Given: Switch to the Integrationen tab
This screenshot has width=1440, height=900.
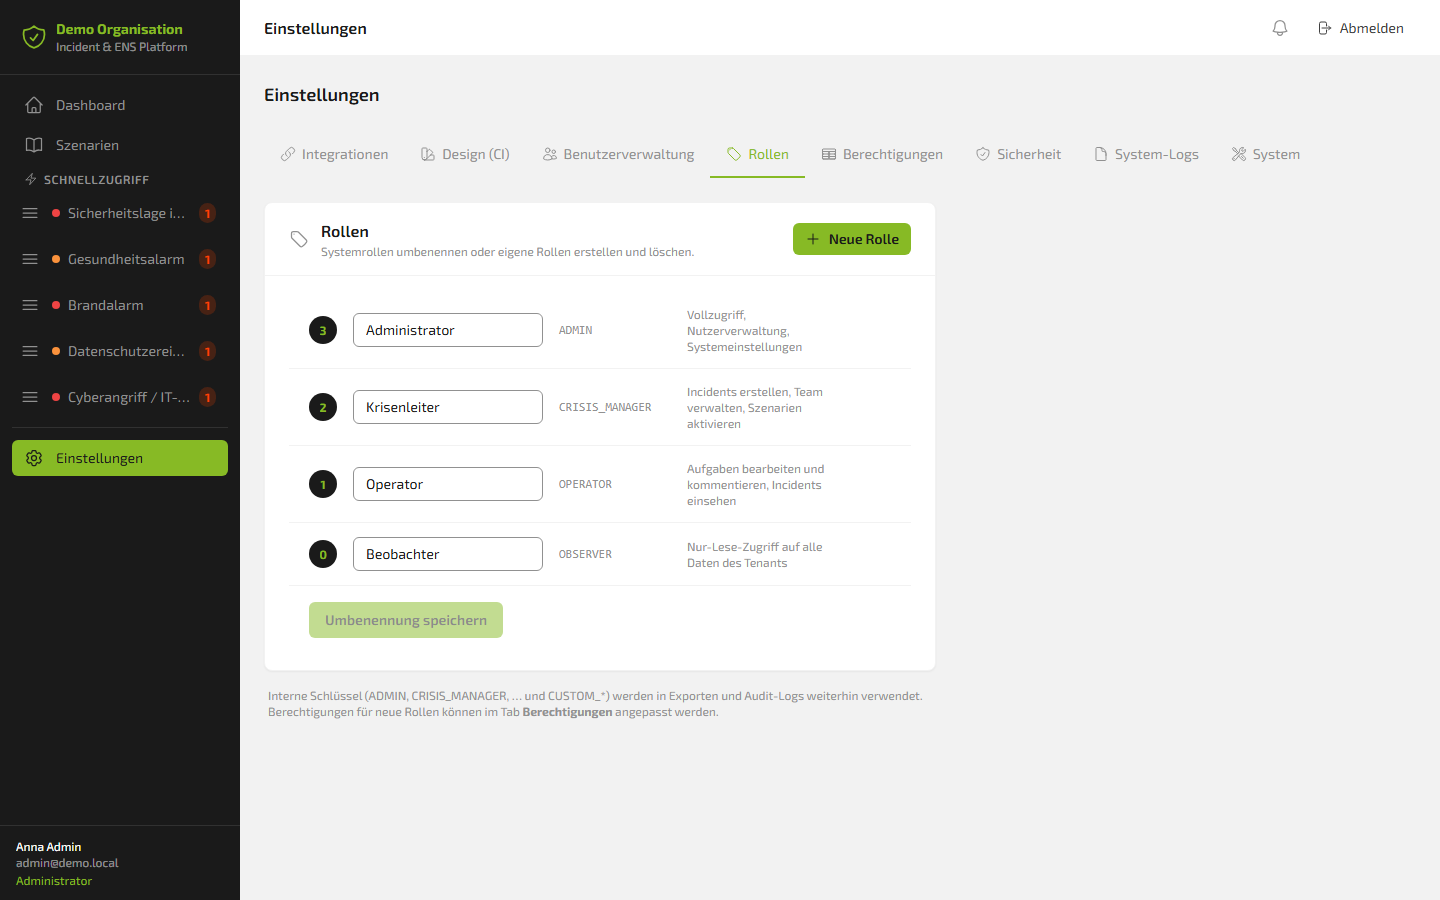Looking at the screenshot, I should pos(334,154).
